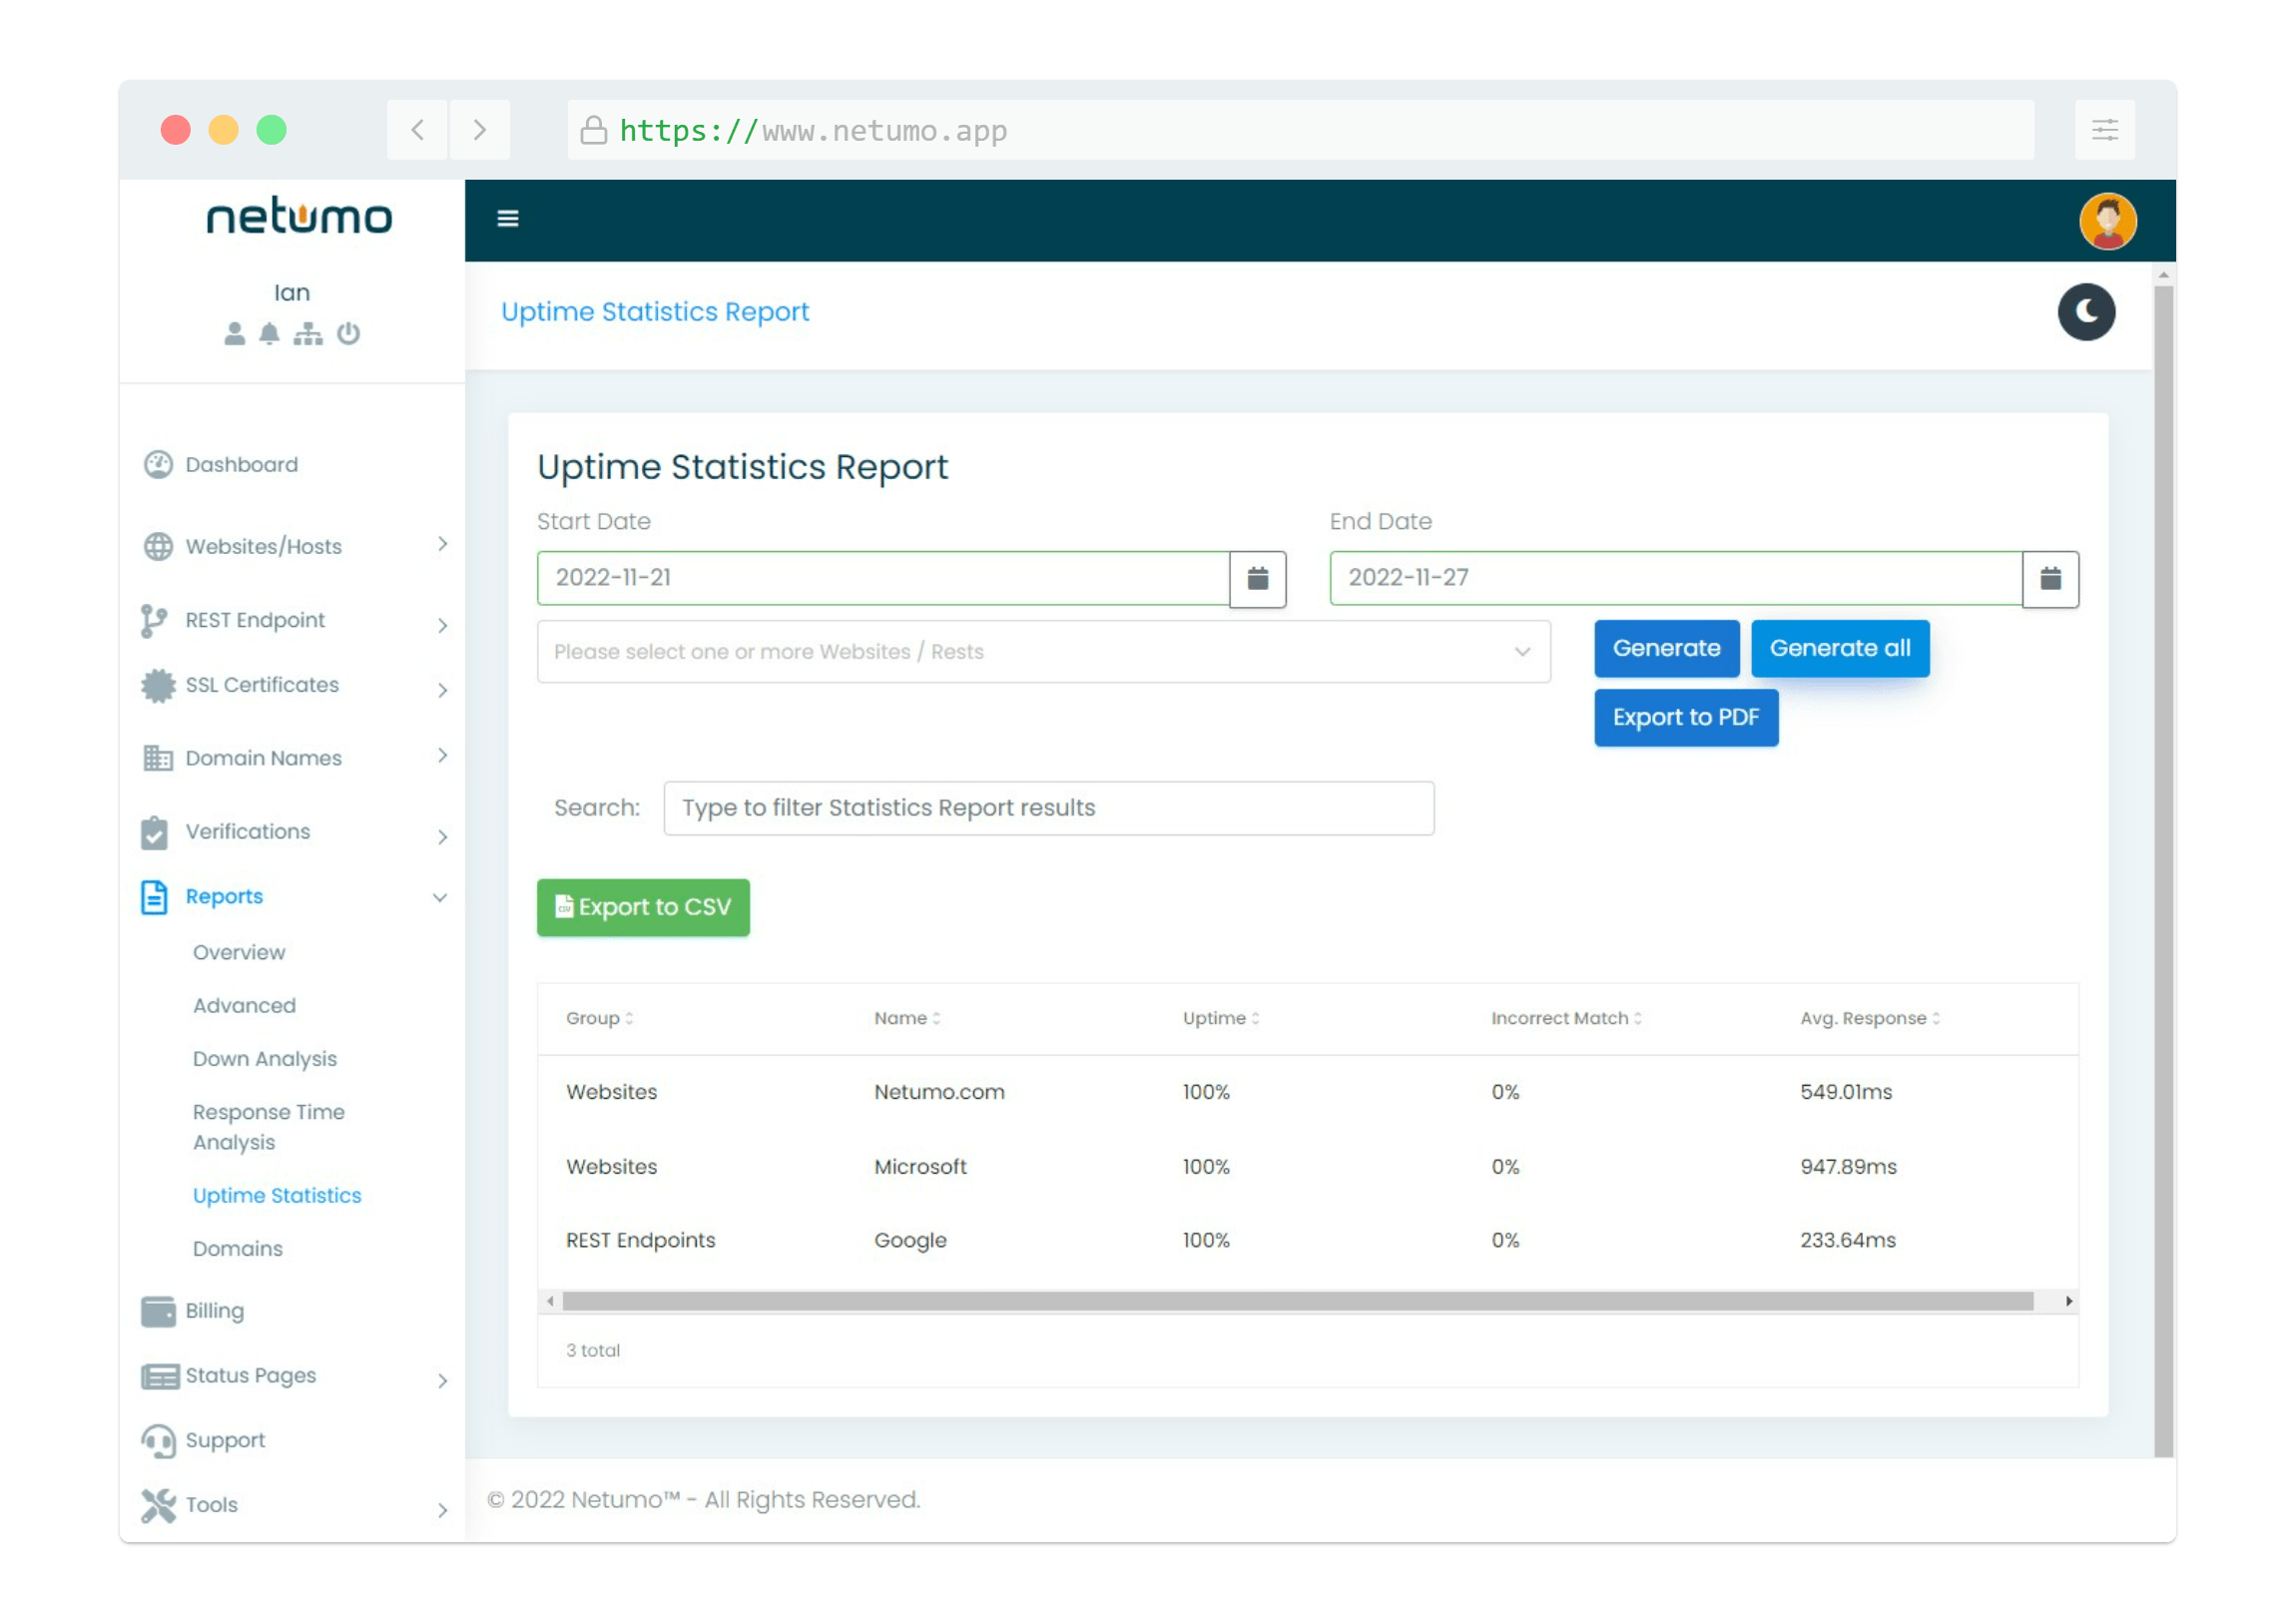
Task: Open the Domains report
Action: click(238, 1249)
